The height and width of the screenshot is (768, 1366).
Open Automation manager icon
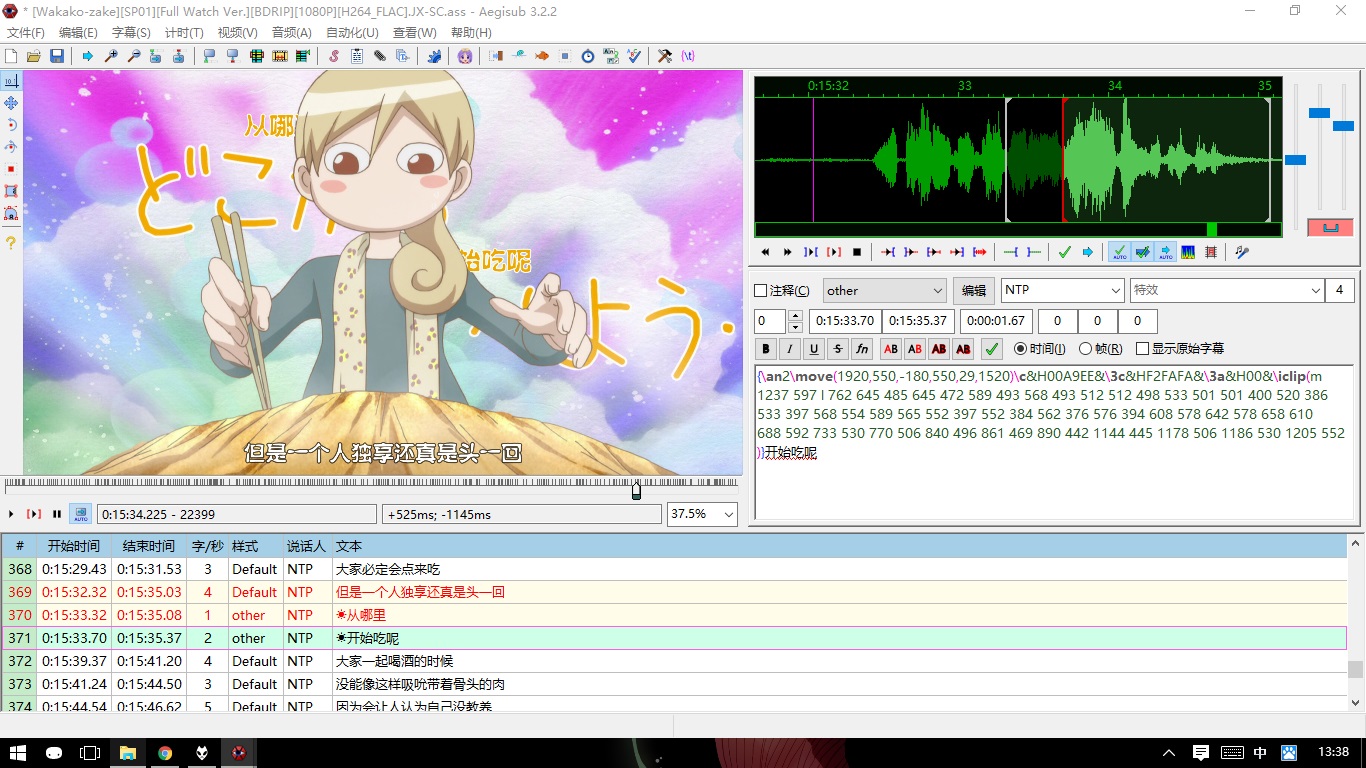(434, 56)
